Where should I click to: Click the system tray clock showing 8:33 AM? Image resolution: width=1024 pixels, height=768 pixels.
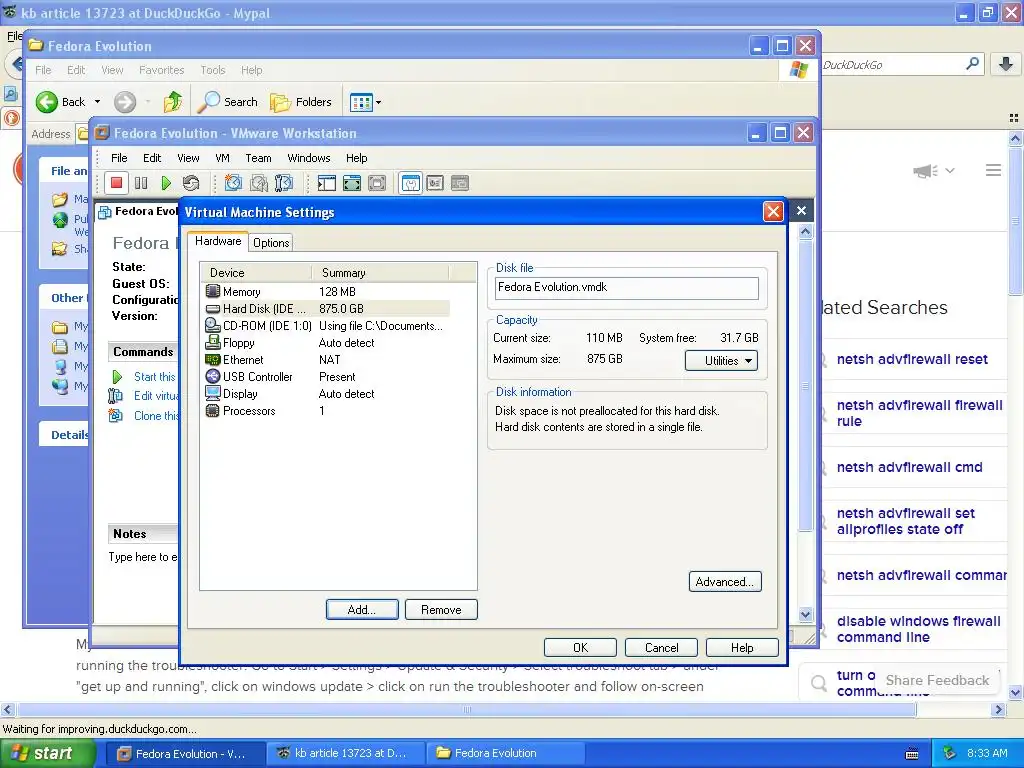(x=987, y=753)
